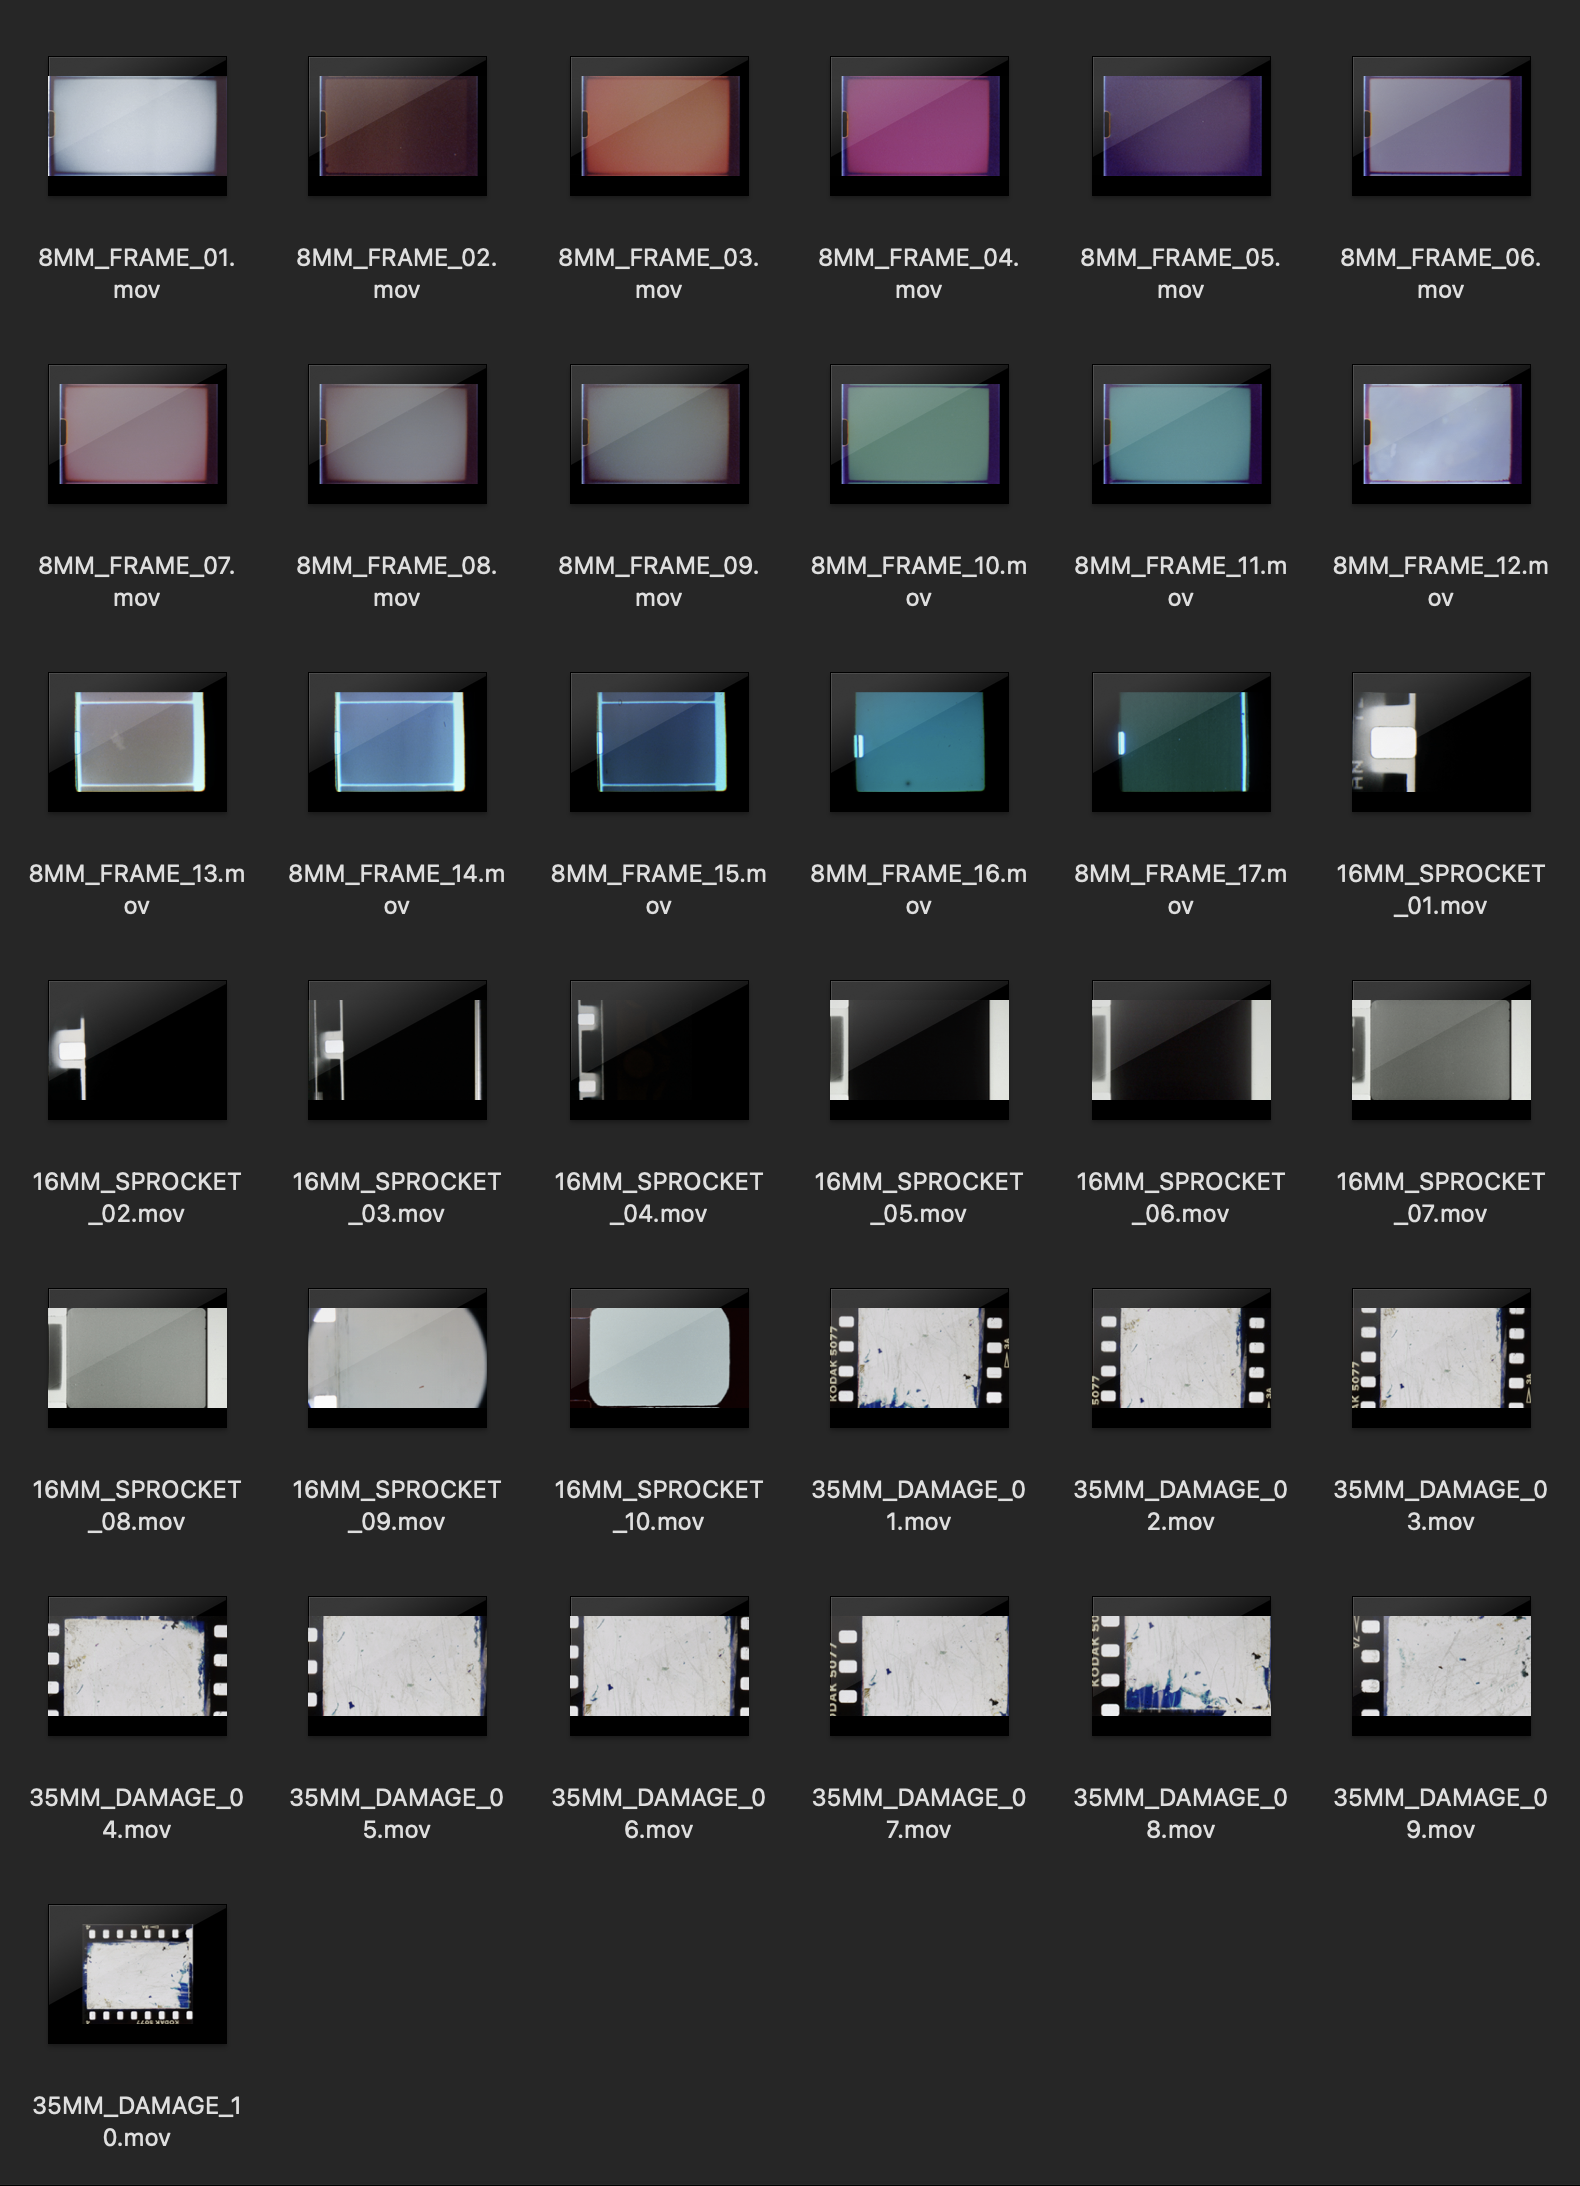Open the 16MM_SPROCKET_09.mov thumbnail
Image resolution: width=1580 pixels, height=2186 pixels.
coord(397,1358)
